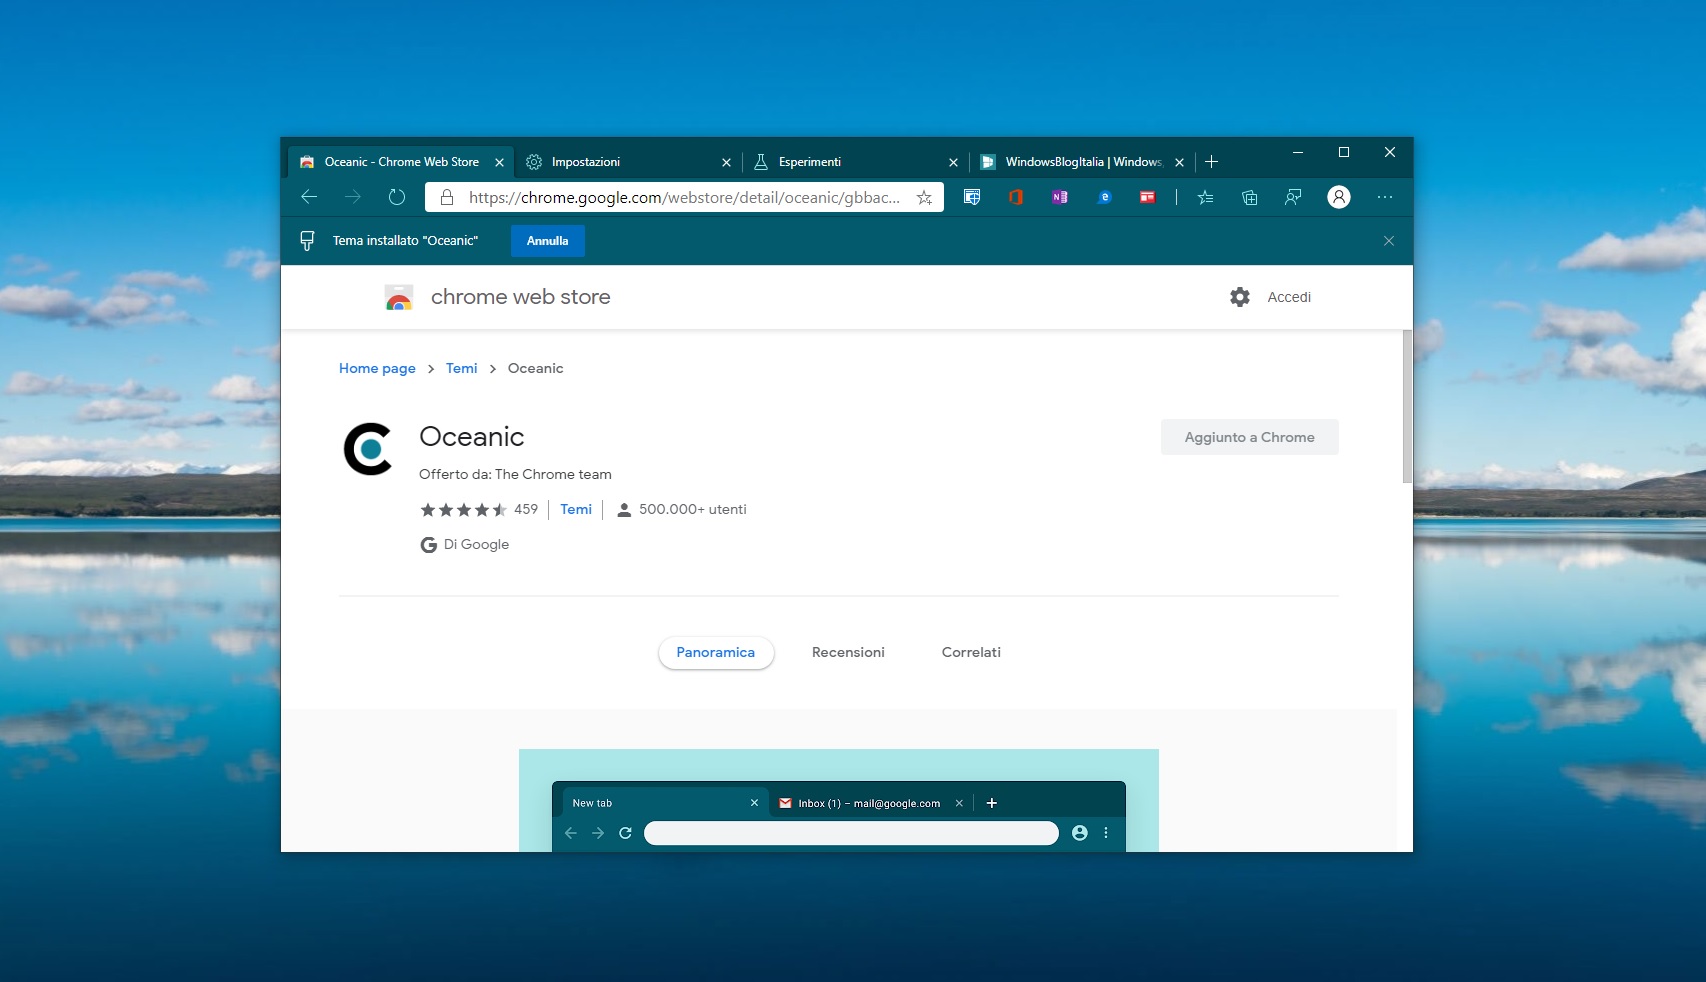Click the page vertical scrollbar
Viewport: 1706px width, 982px height.
tap(1407, 407)
